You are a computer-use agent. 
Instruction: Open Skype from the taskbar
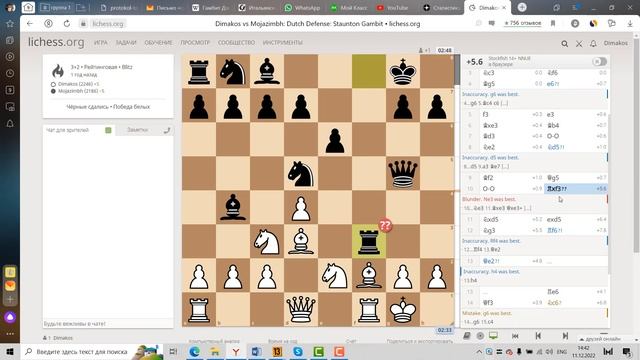pyautogui.click(x=298, y=351)
